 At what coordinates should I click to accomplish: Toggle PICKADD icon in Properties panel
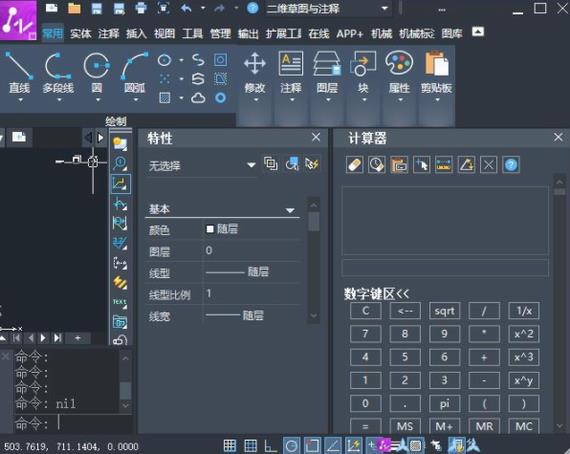click(x=271, y=164)
